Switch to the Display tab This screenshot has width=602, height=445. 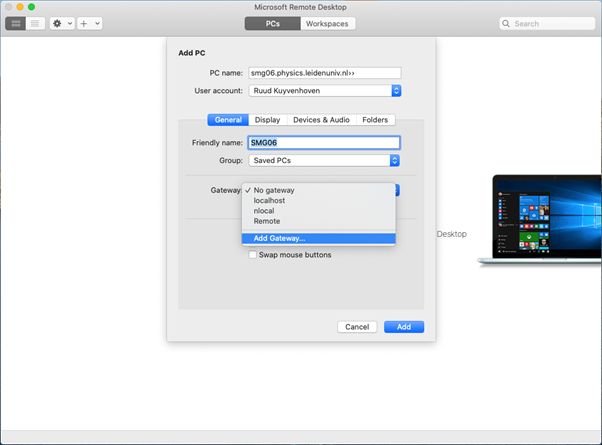click(267, 120)
